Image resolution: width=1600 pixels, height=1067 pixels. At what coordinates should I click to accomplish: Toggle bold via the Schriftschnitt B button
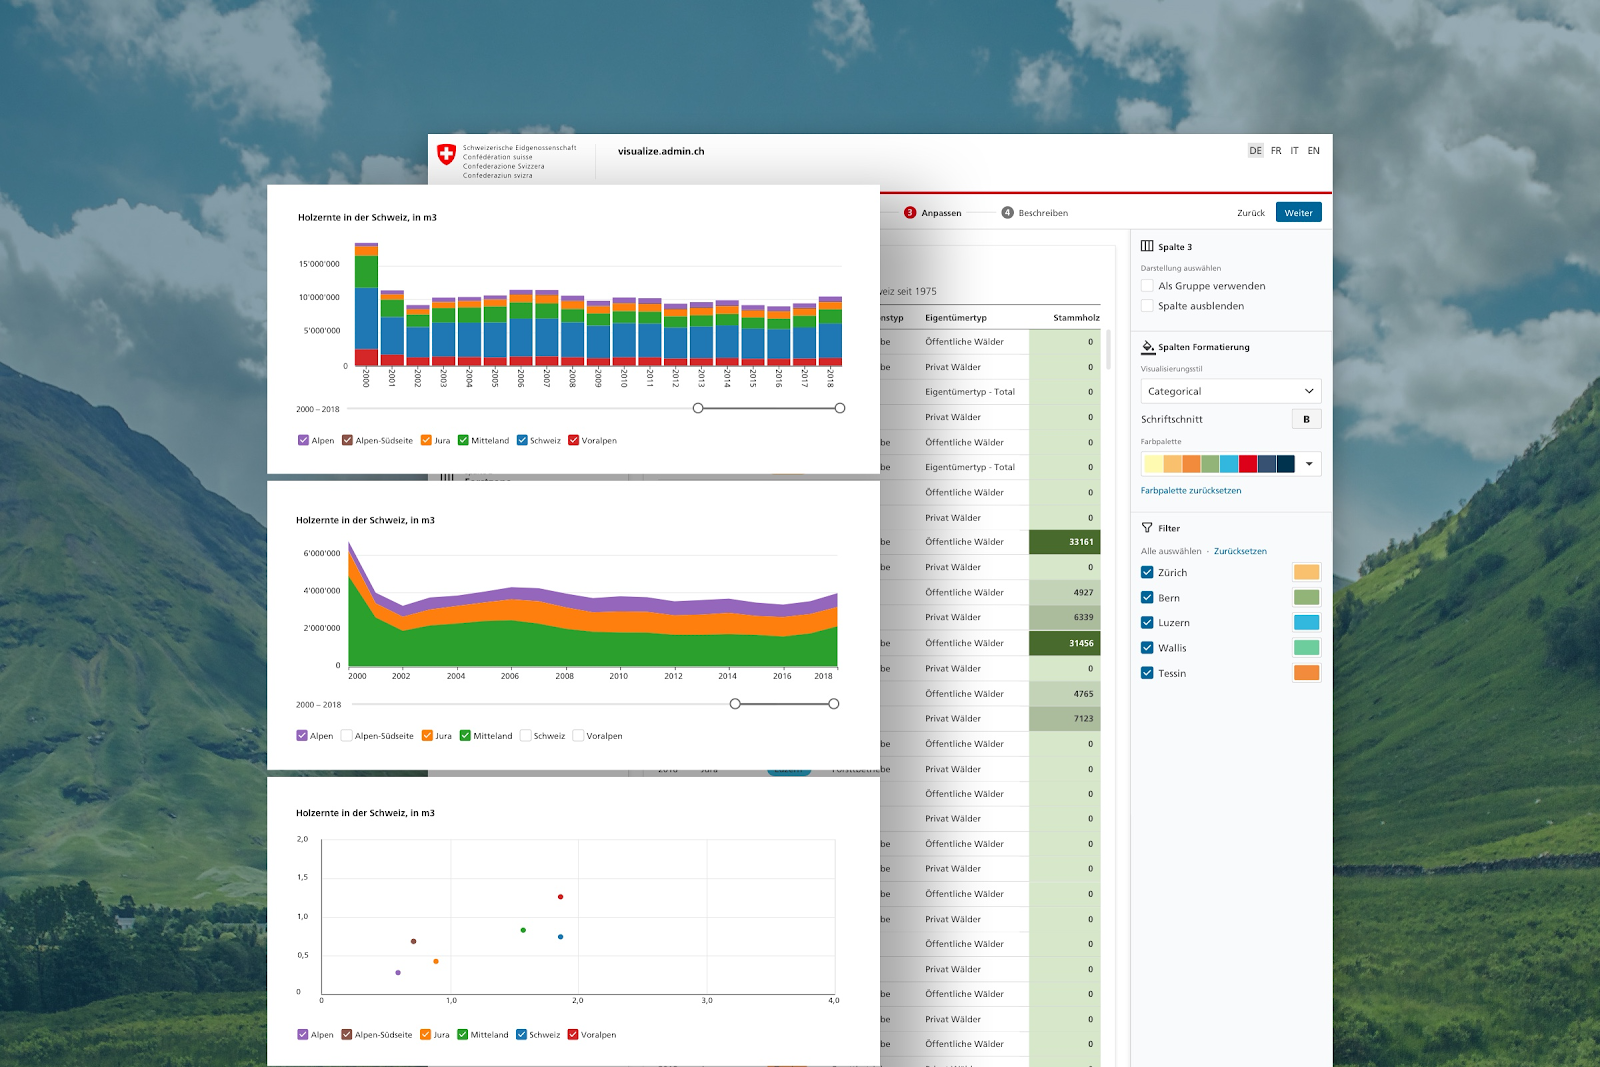click(1306, 419)
